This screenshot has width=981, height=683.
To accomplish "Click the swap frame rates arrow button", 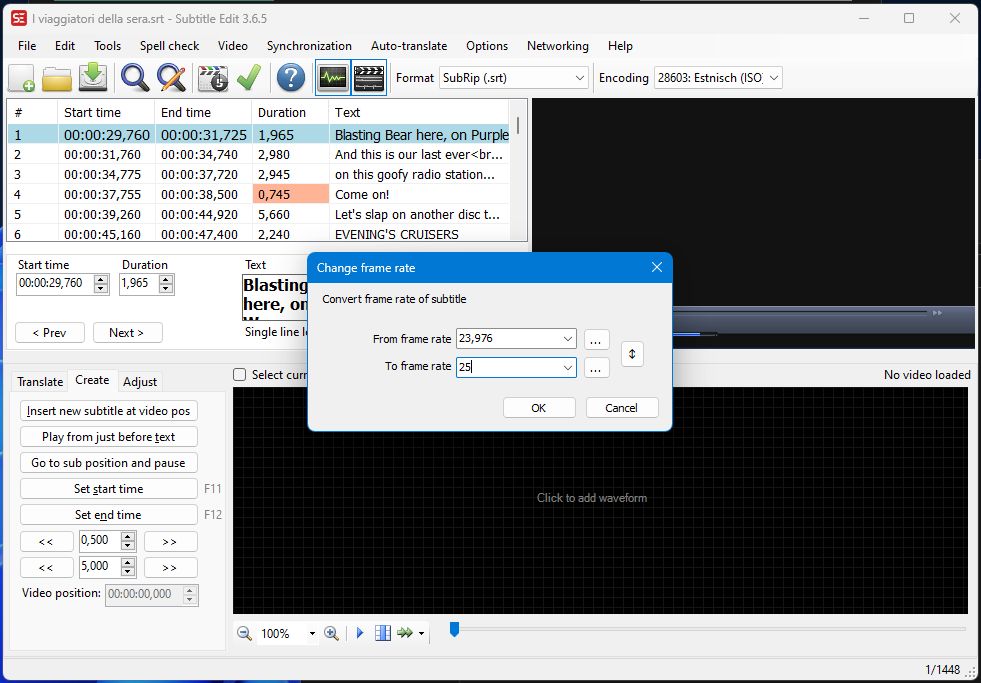I will pos(632,354).
